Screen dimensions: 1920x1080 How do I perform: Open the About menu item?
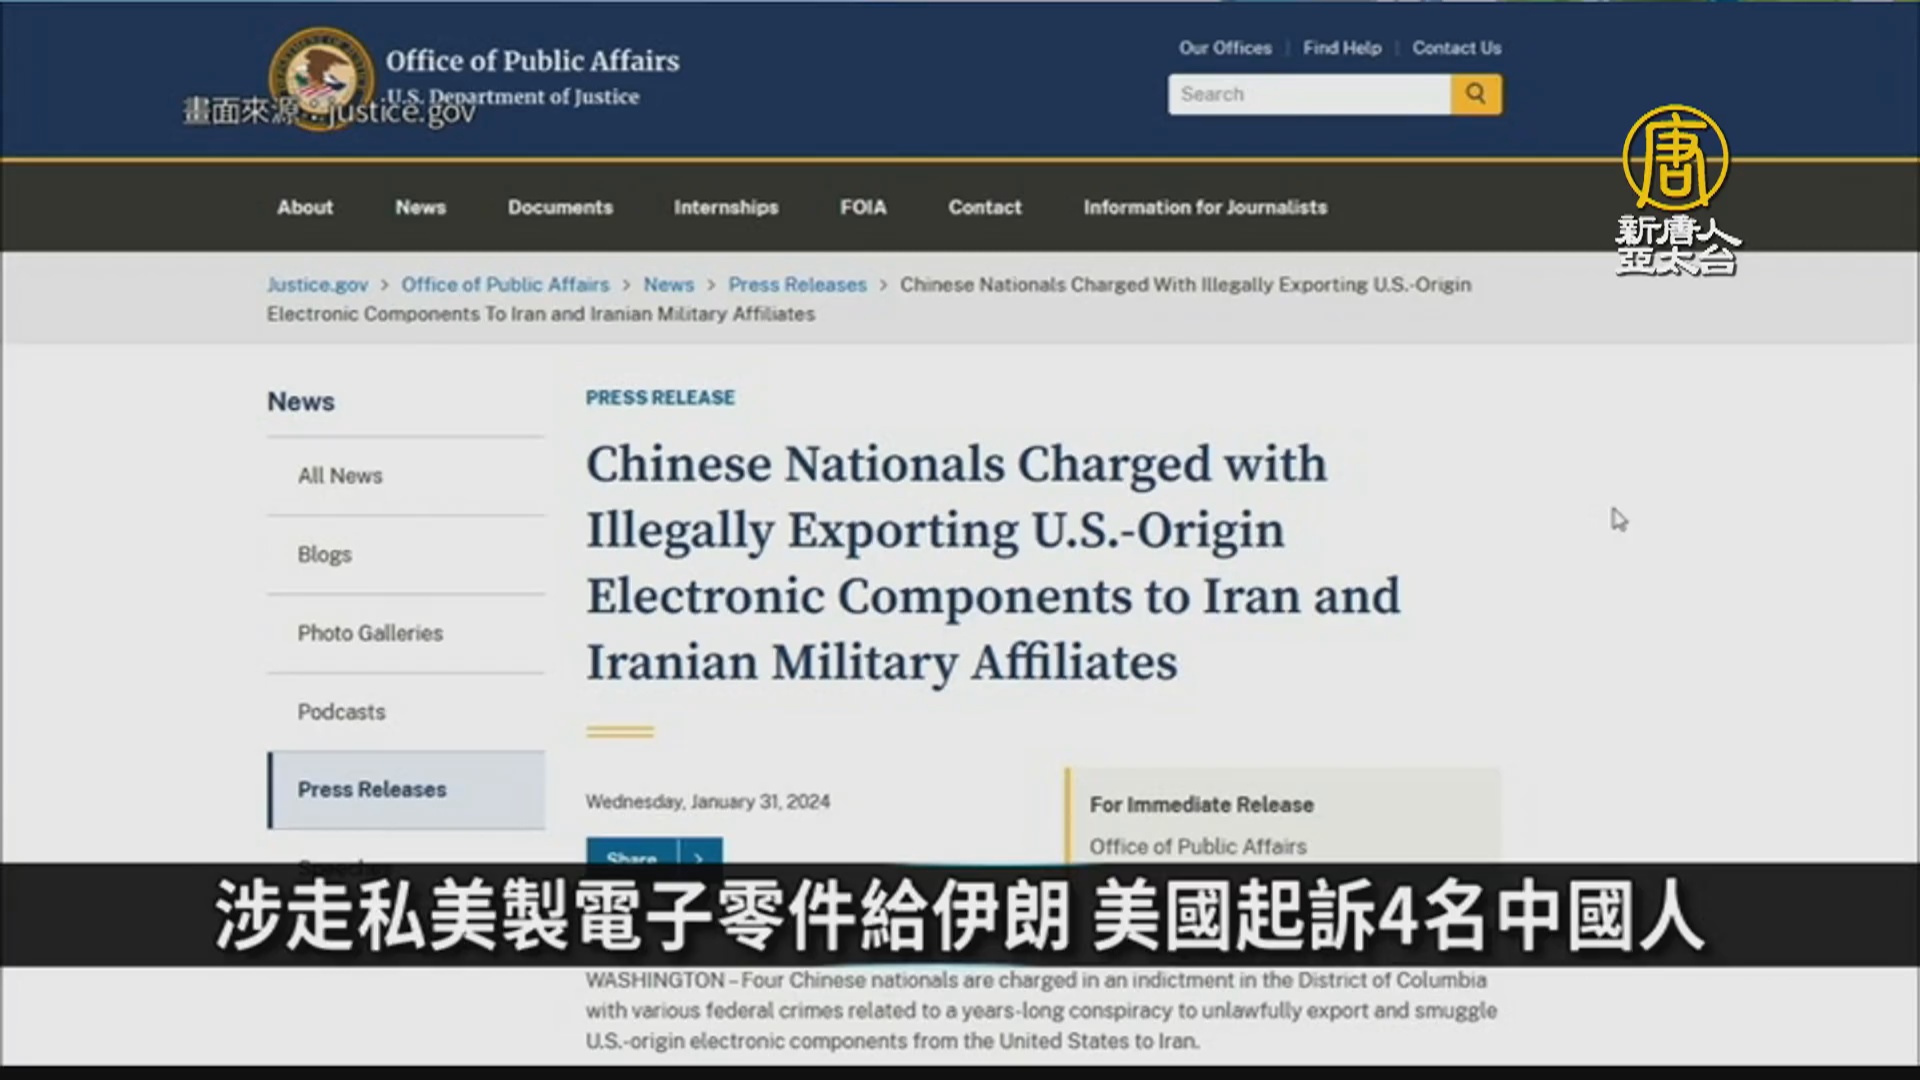pyautogui.click(x=305, y=207)
